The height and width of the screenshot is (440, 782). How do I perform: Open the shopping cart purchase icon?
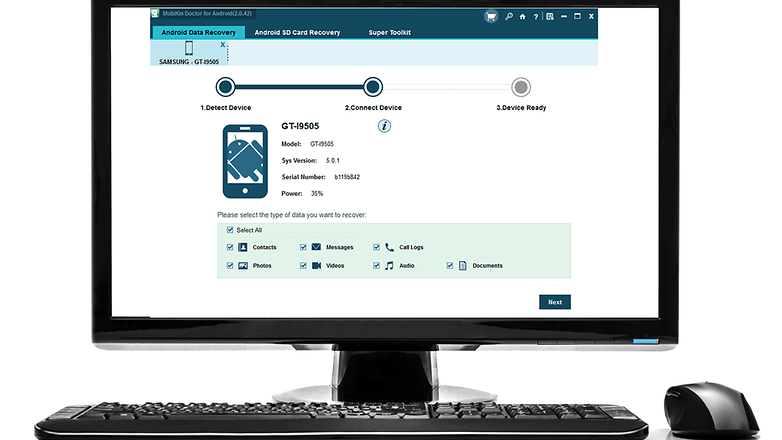pos(491,16)
